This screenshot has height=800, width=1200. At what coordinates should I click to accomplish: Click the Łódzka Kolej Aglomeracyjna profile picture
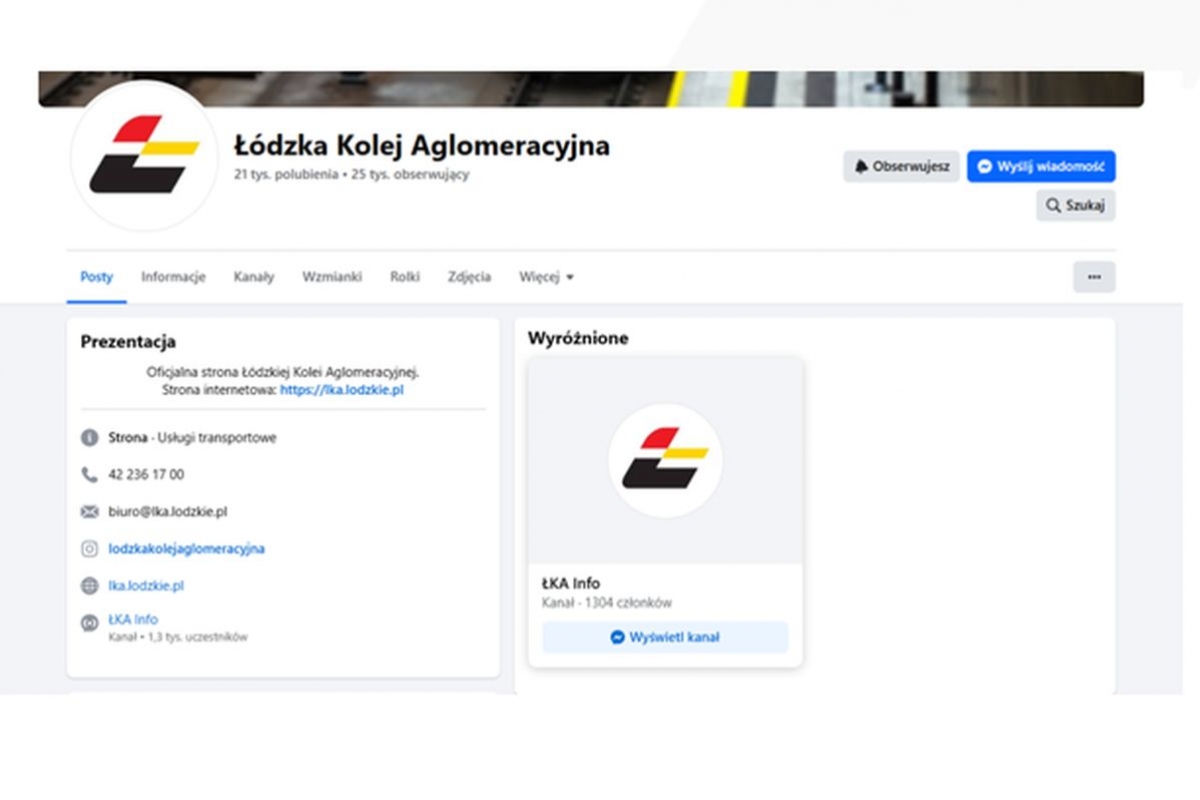(144, 155)
